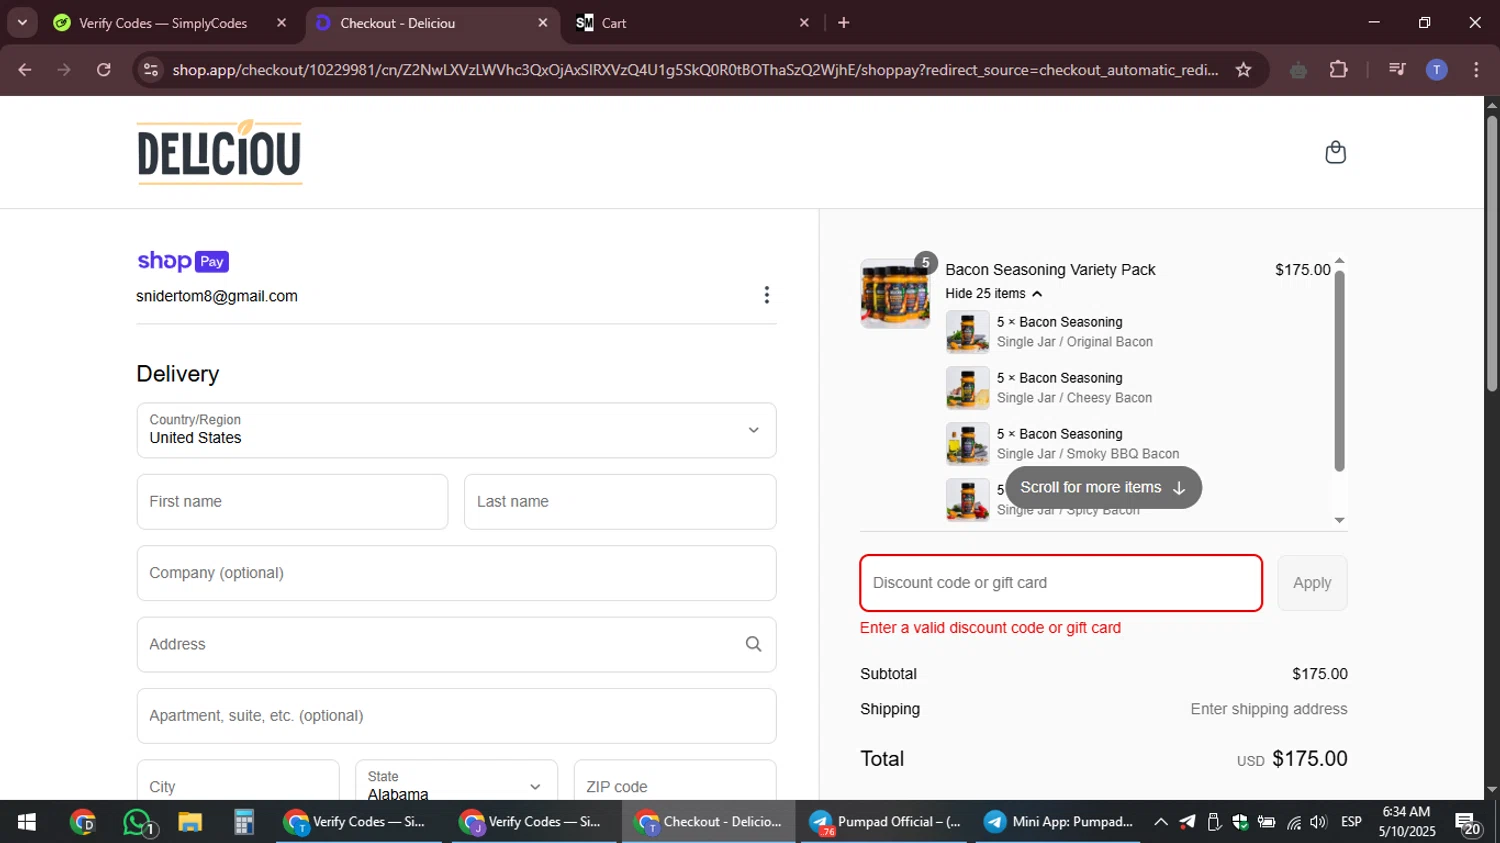Viewport: 1500px width, 843px height.
Task: Click the browser address bar URL
Action: coord(695,70)
